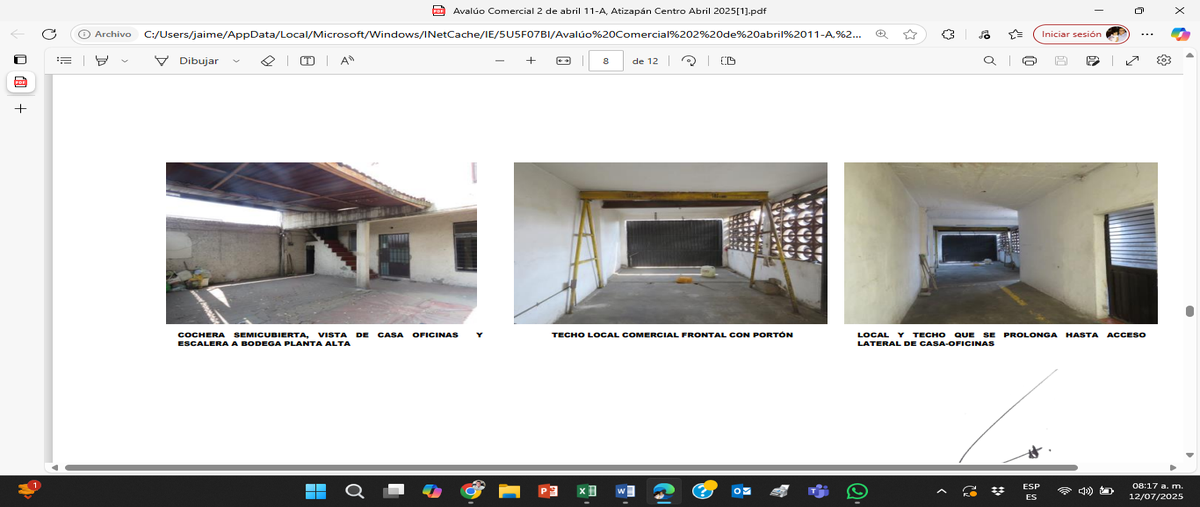Open the Windows Start menu

point(316,491)
